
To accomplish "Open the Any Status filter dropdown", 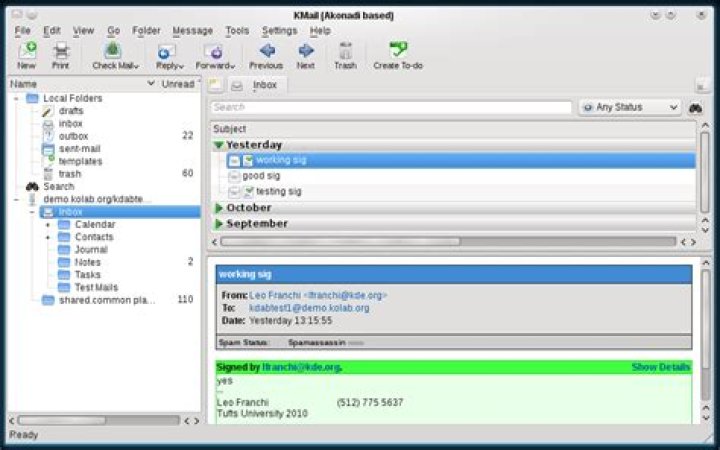I will pos(630,107).
